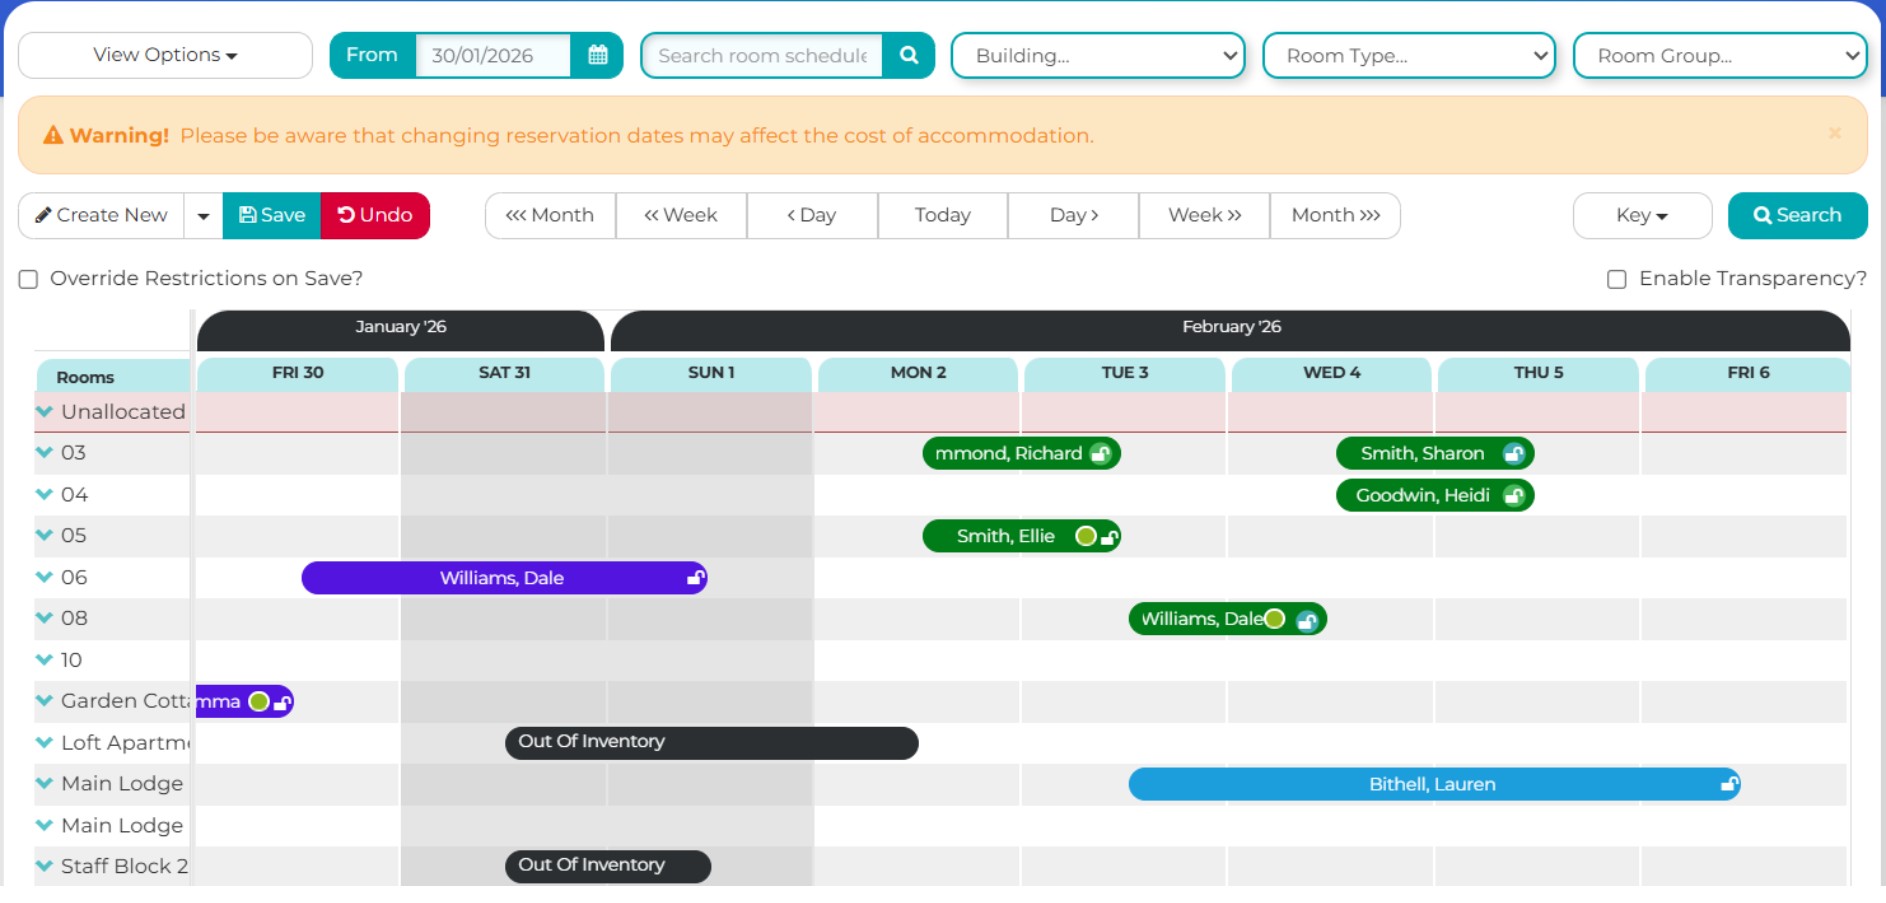Tick the Enable Transparency checkbox
The image size is (1886, 903).
1616,279
